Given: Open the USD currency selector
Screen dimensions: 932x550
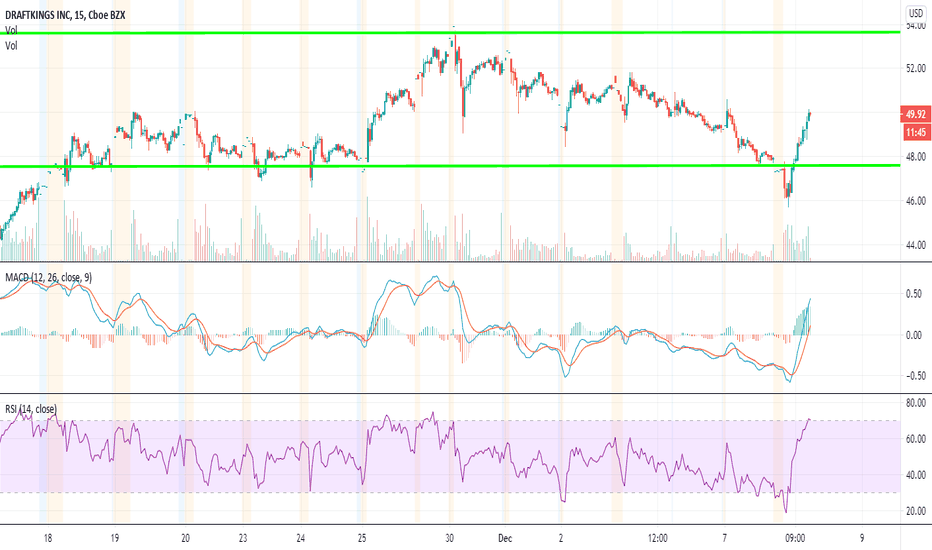Looking at the screenshot, I should [x=916, y=13].
